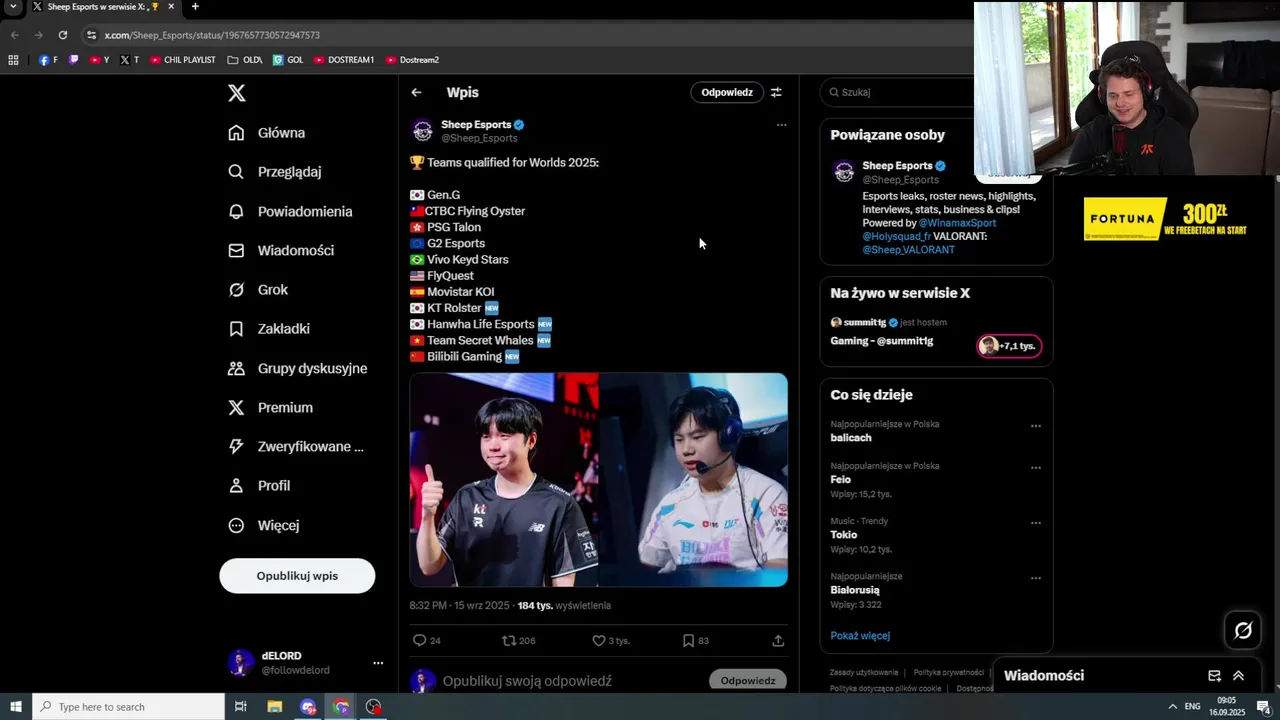Open Wiadomości in the sidebar
This screenshot has height=720, width=1280.
[x=281, y=251]
